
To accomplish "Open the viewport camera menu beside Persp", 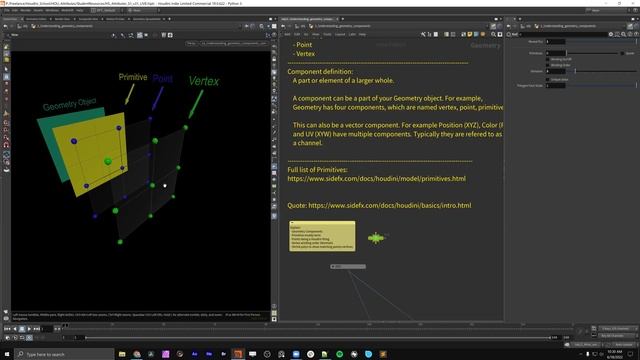I will [x=233, y=43].
